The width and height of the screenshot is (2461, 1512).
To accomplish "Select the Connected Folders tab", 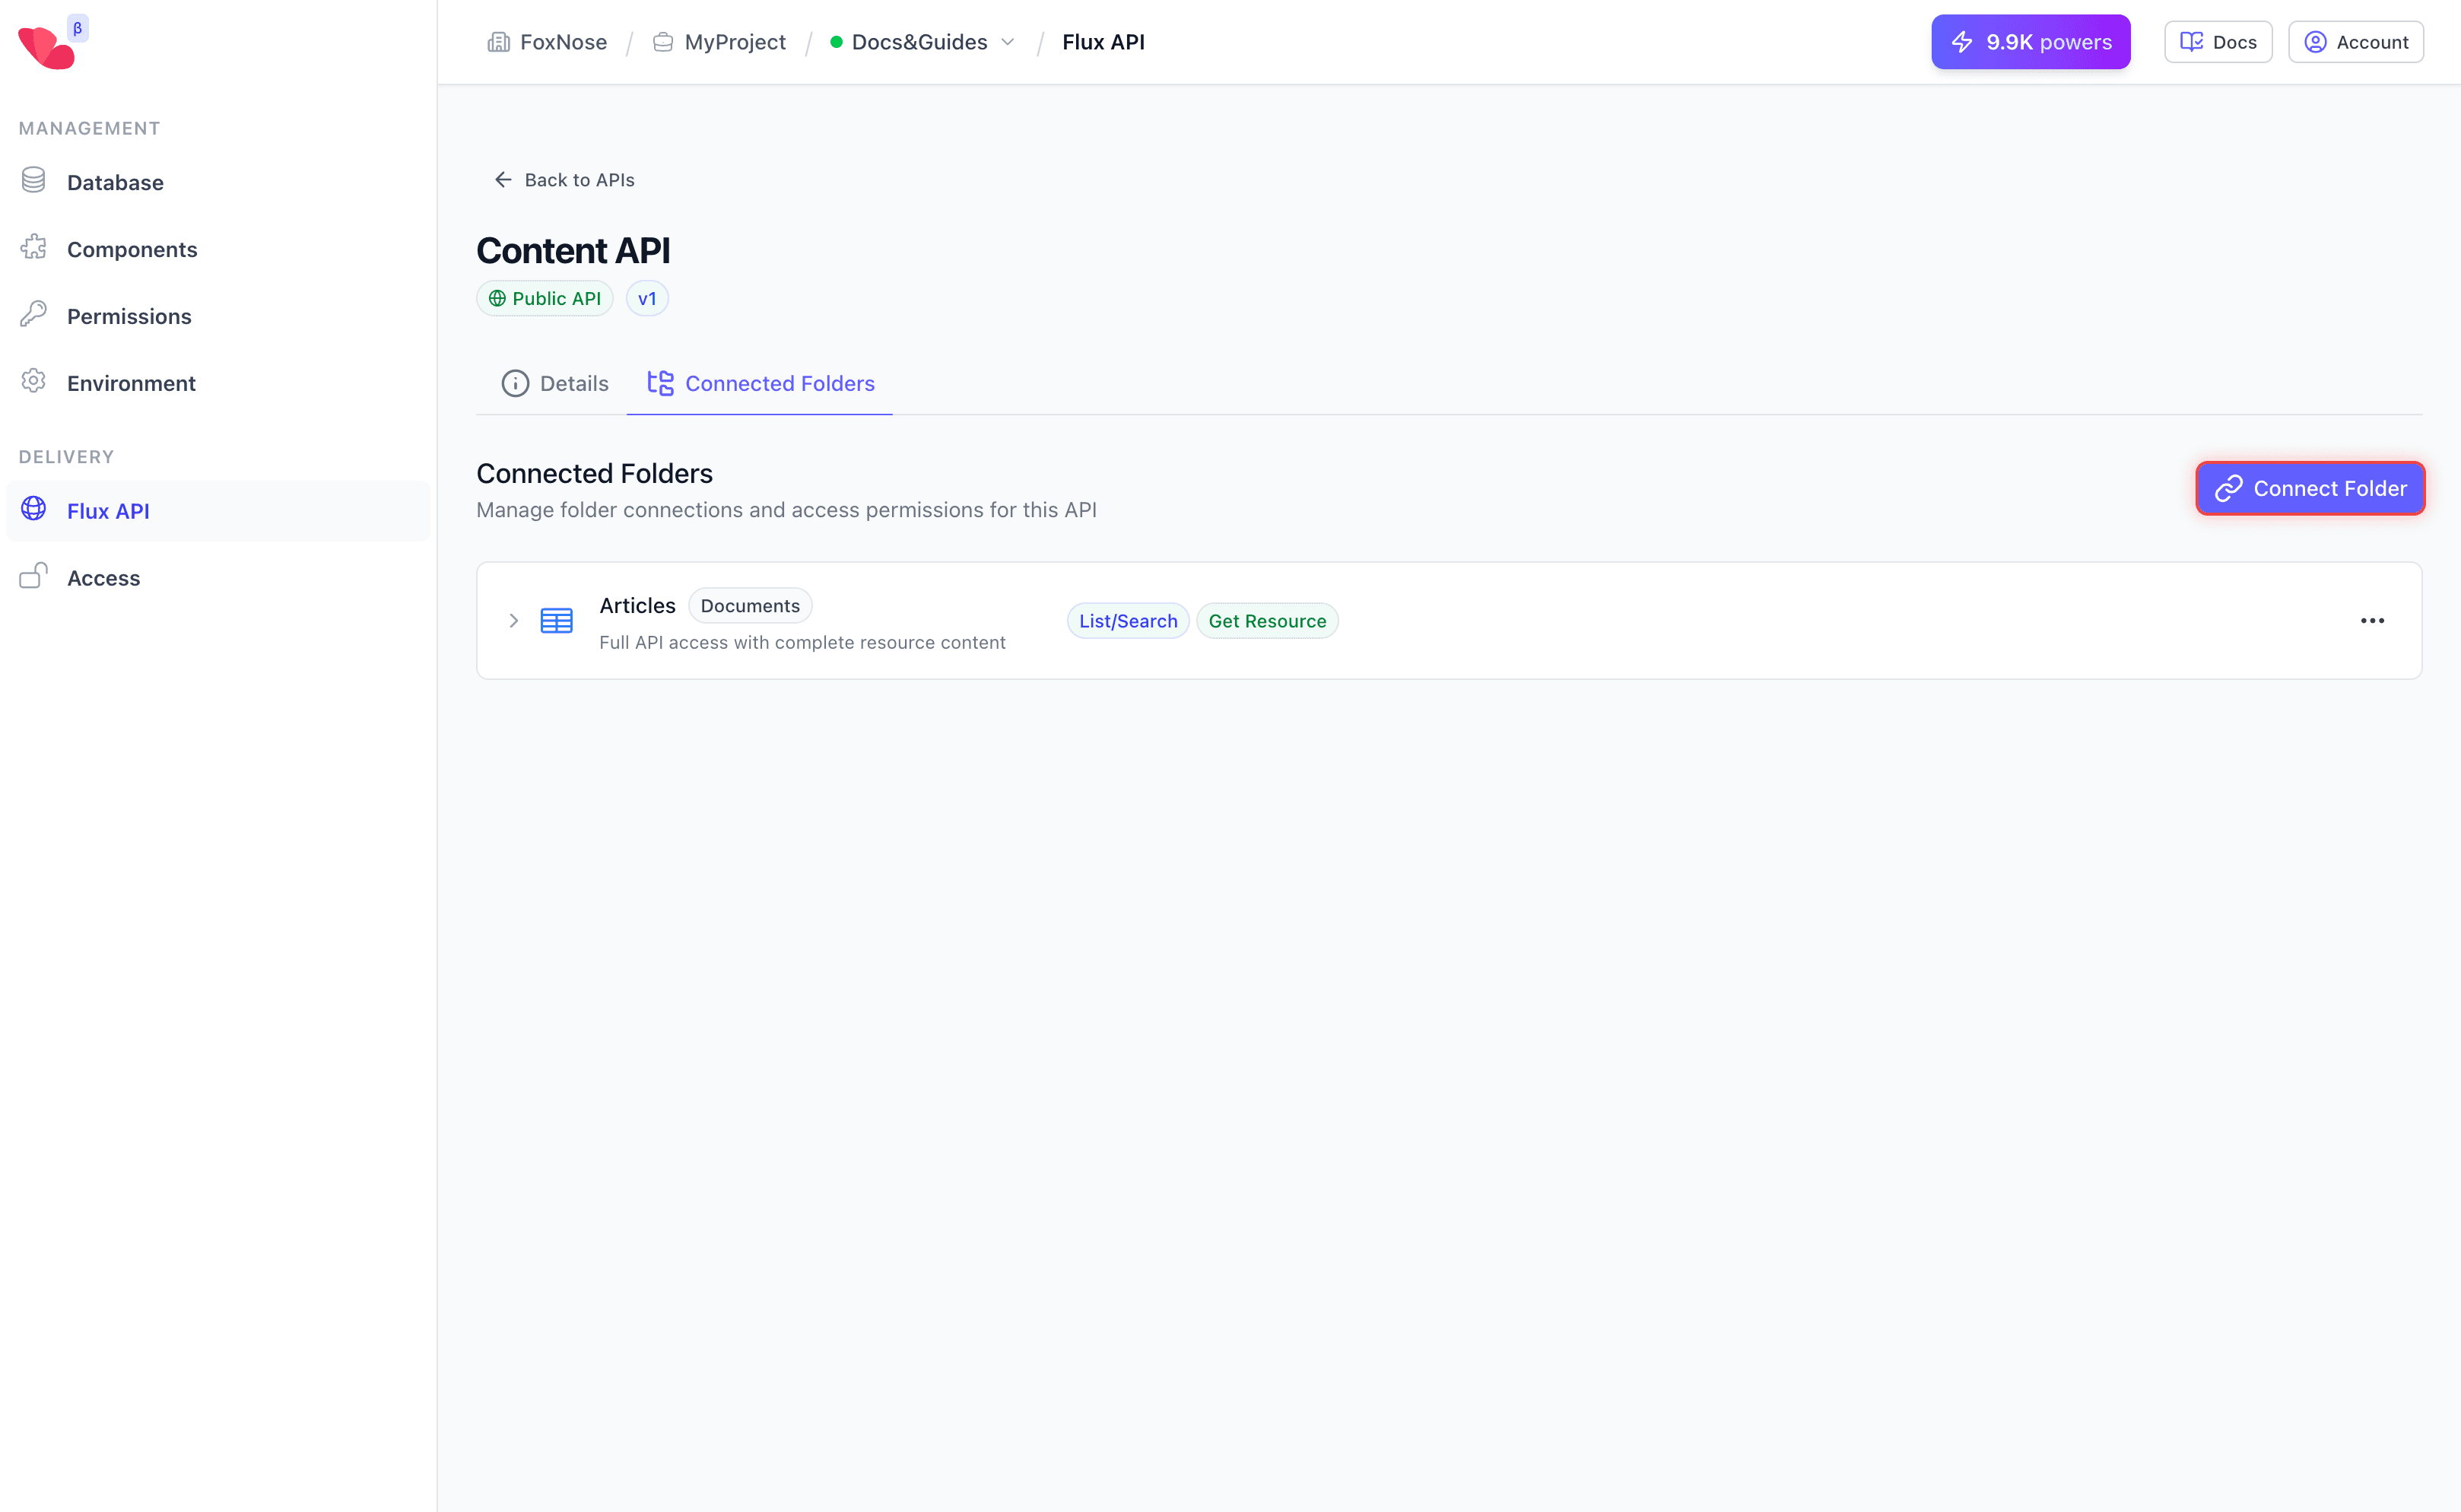I will (x=760, y=384).
